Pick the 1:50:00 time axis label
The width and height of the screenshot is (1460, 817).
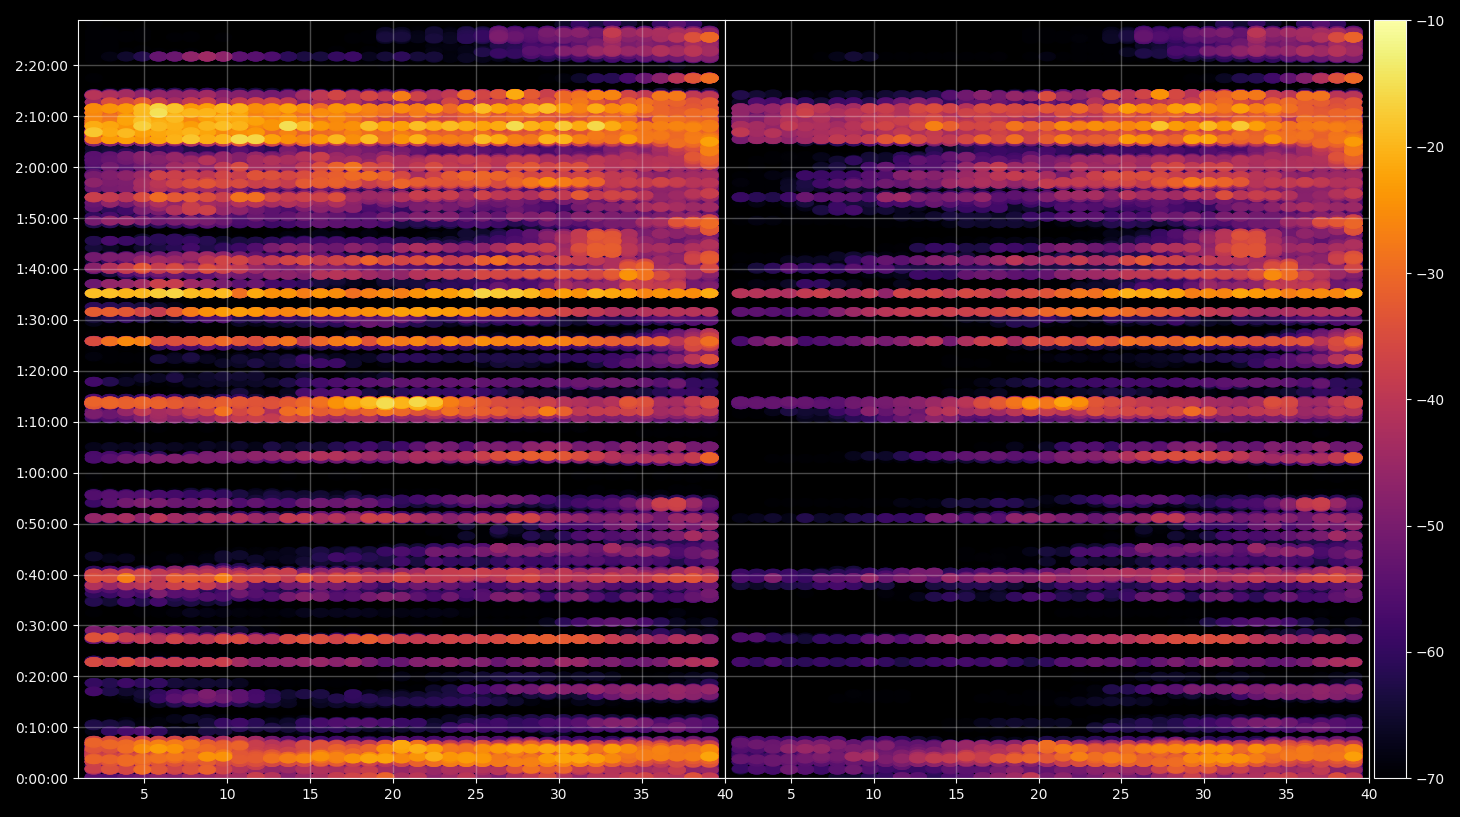[42, 219]
